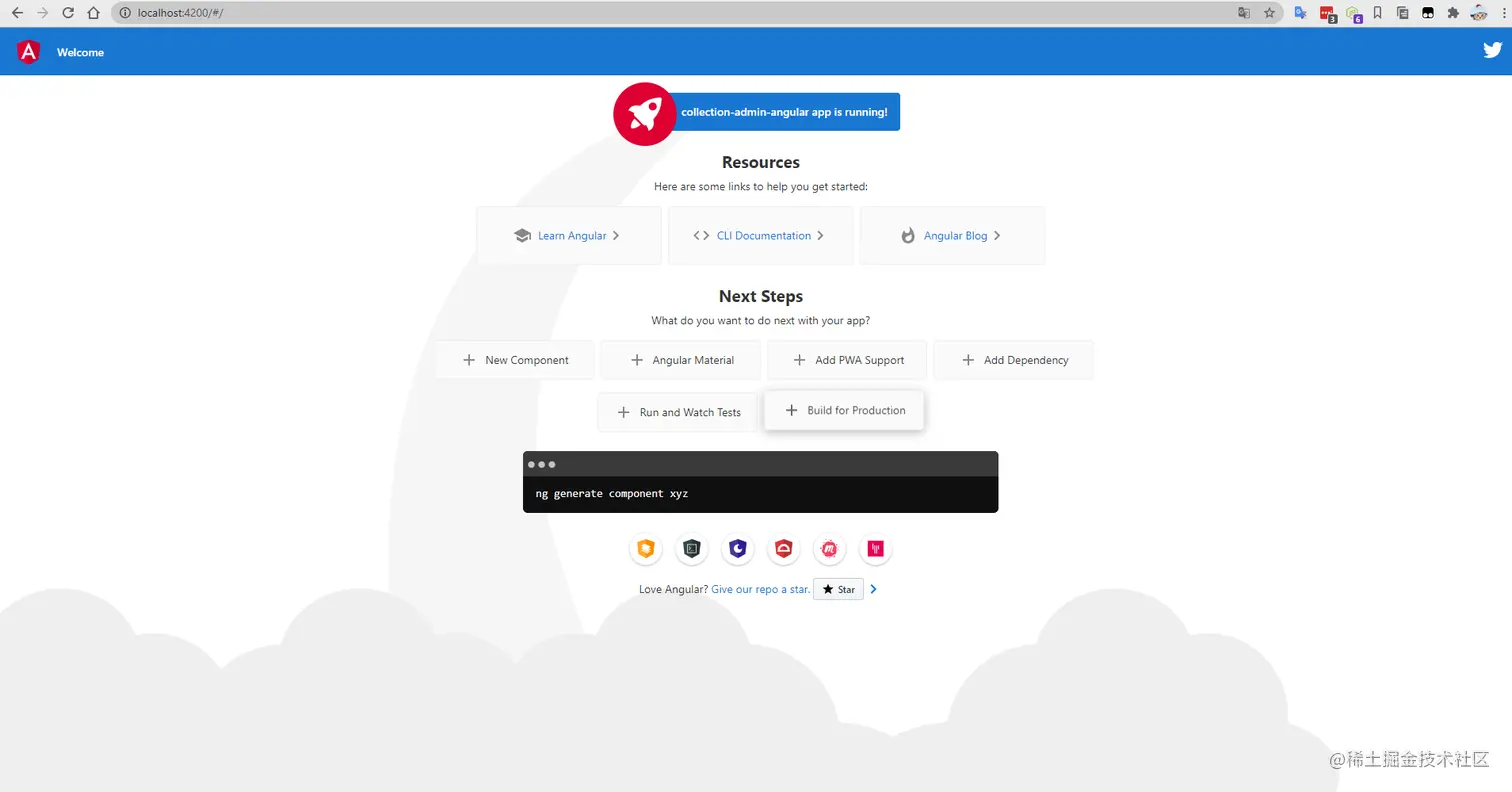Open the Google Translate extension icon
The image size is (1512, 792).
(1301, 13)
